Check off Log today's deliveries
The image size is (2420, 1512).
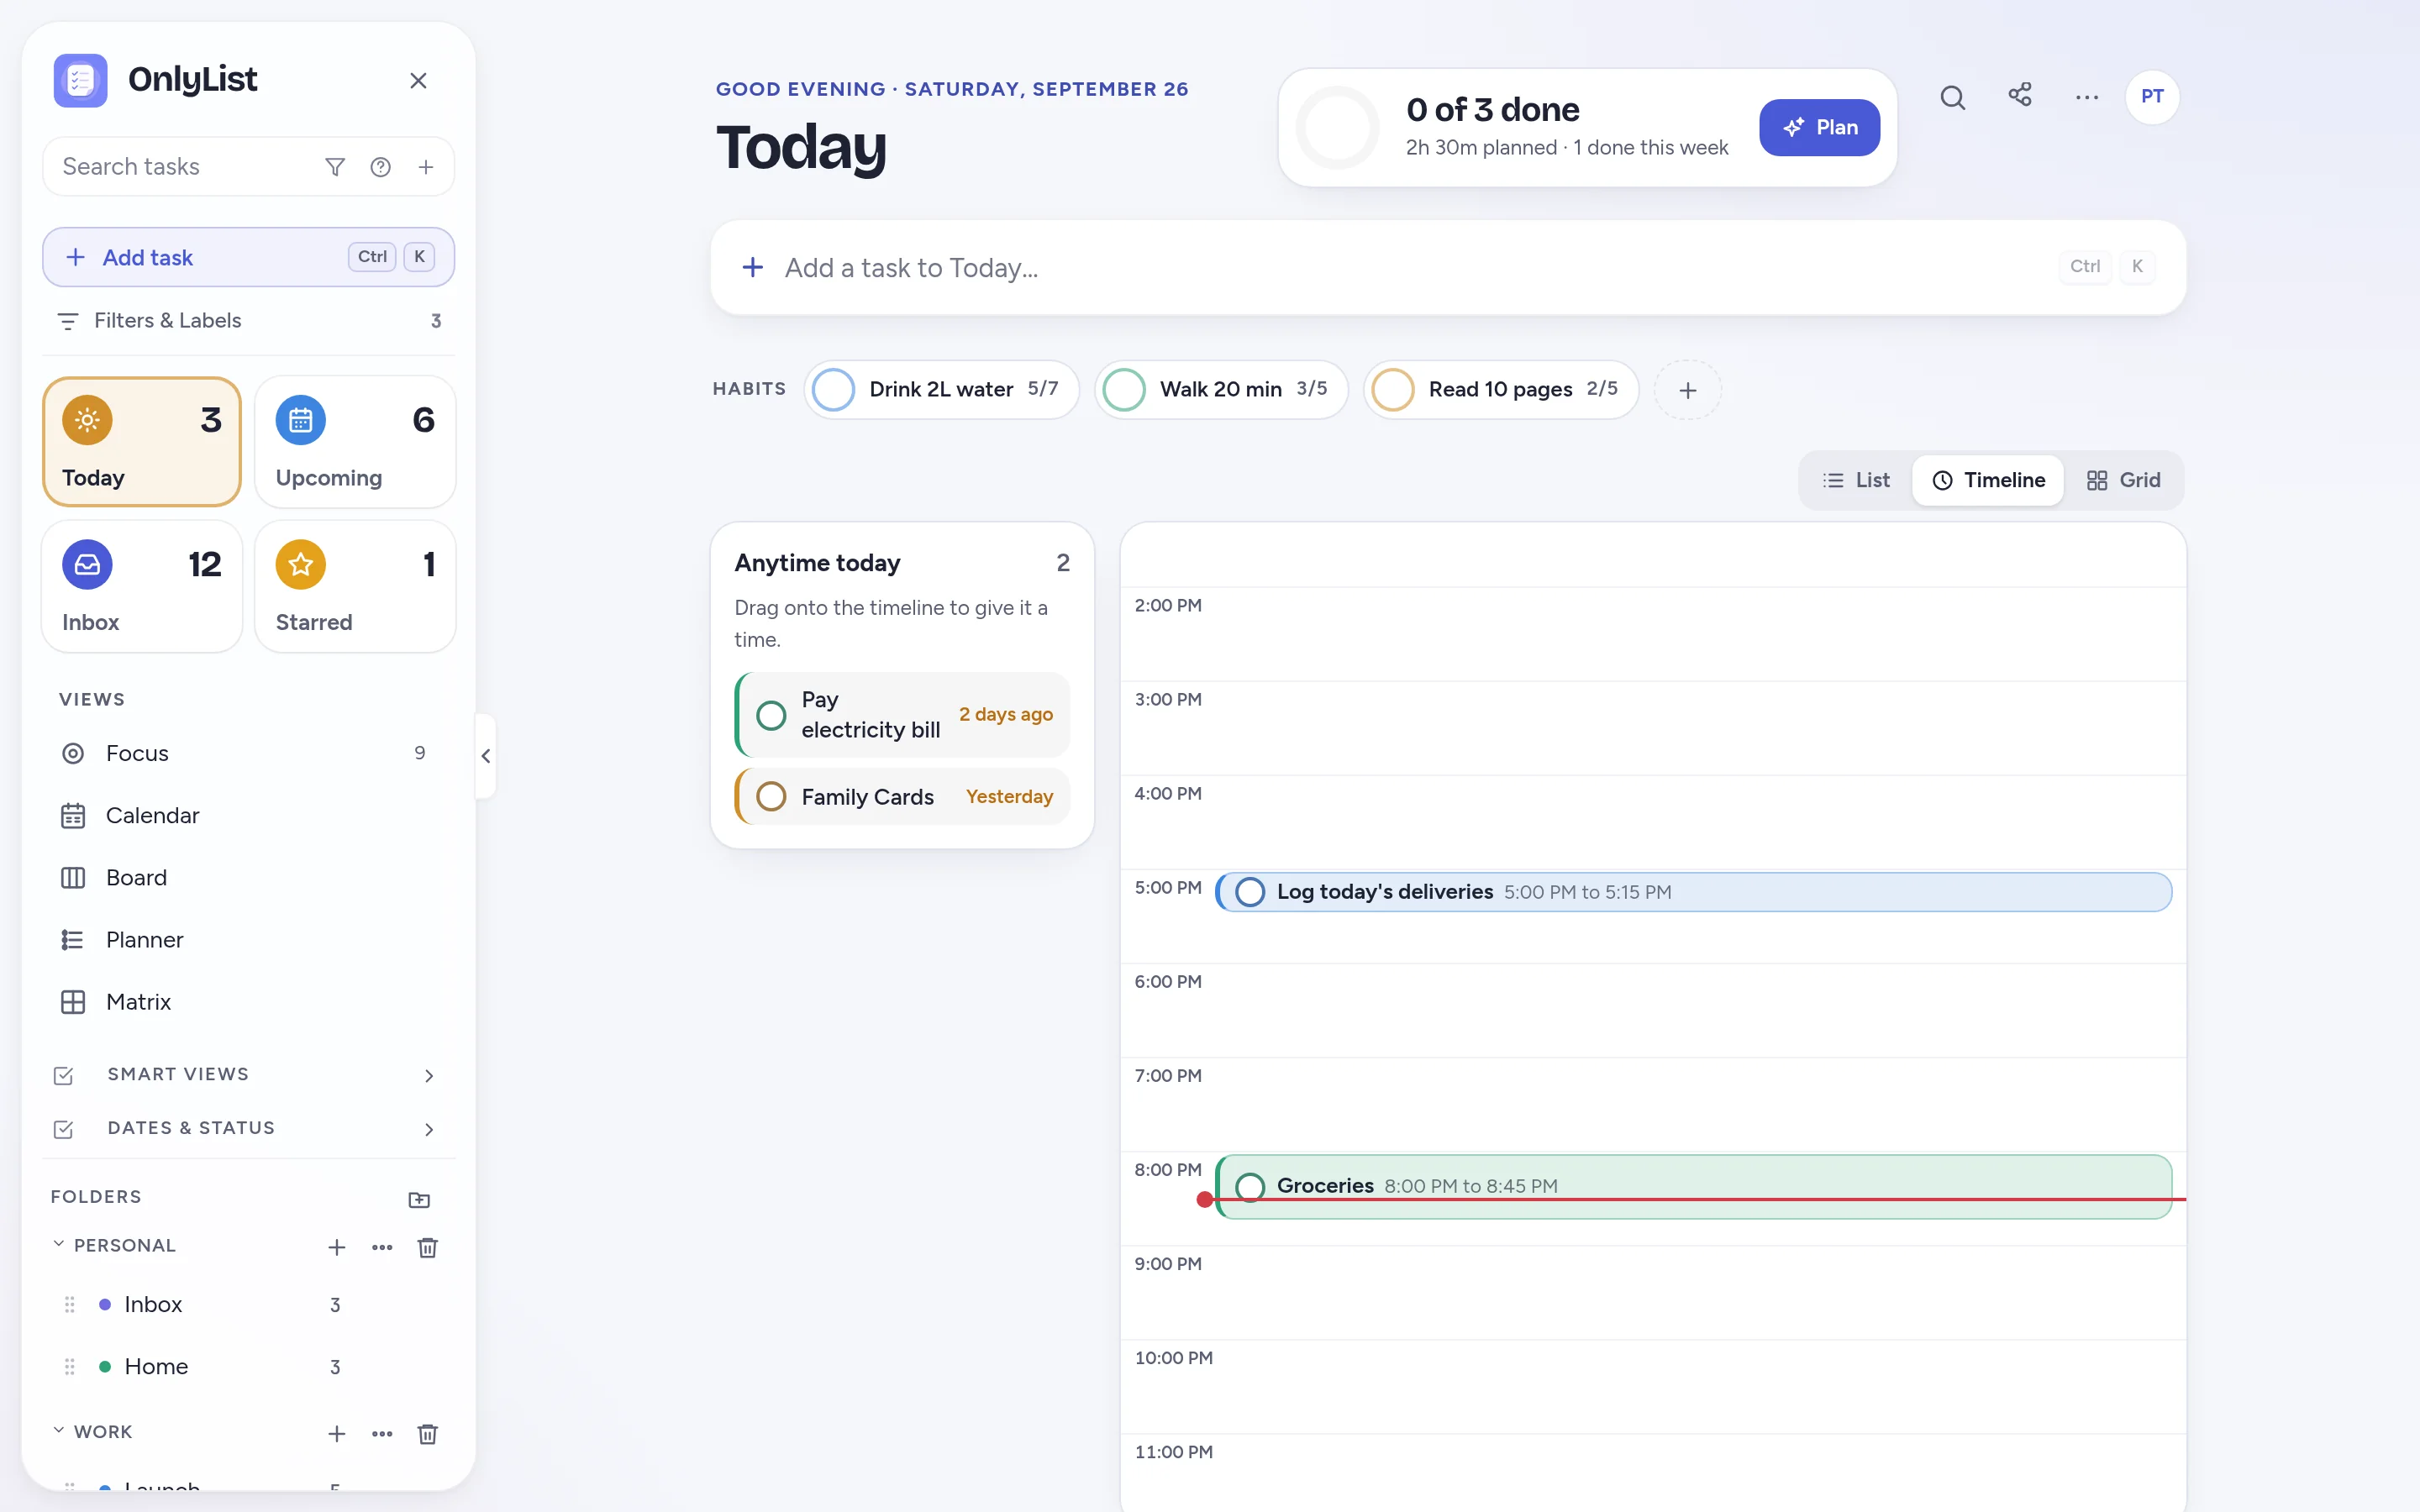(x=1250, y=892)
